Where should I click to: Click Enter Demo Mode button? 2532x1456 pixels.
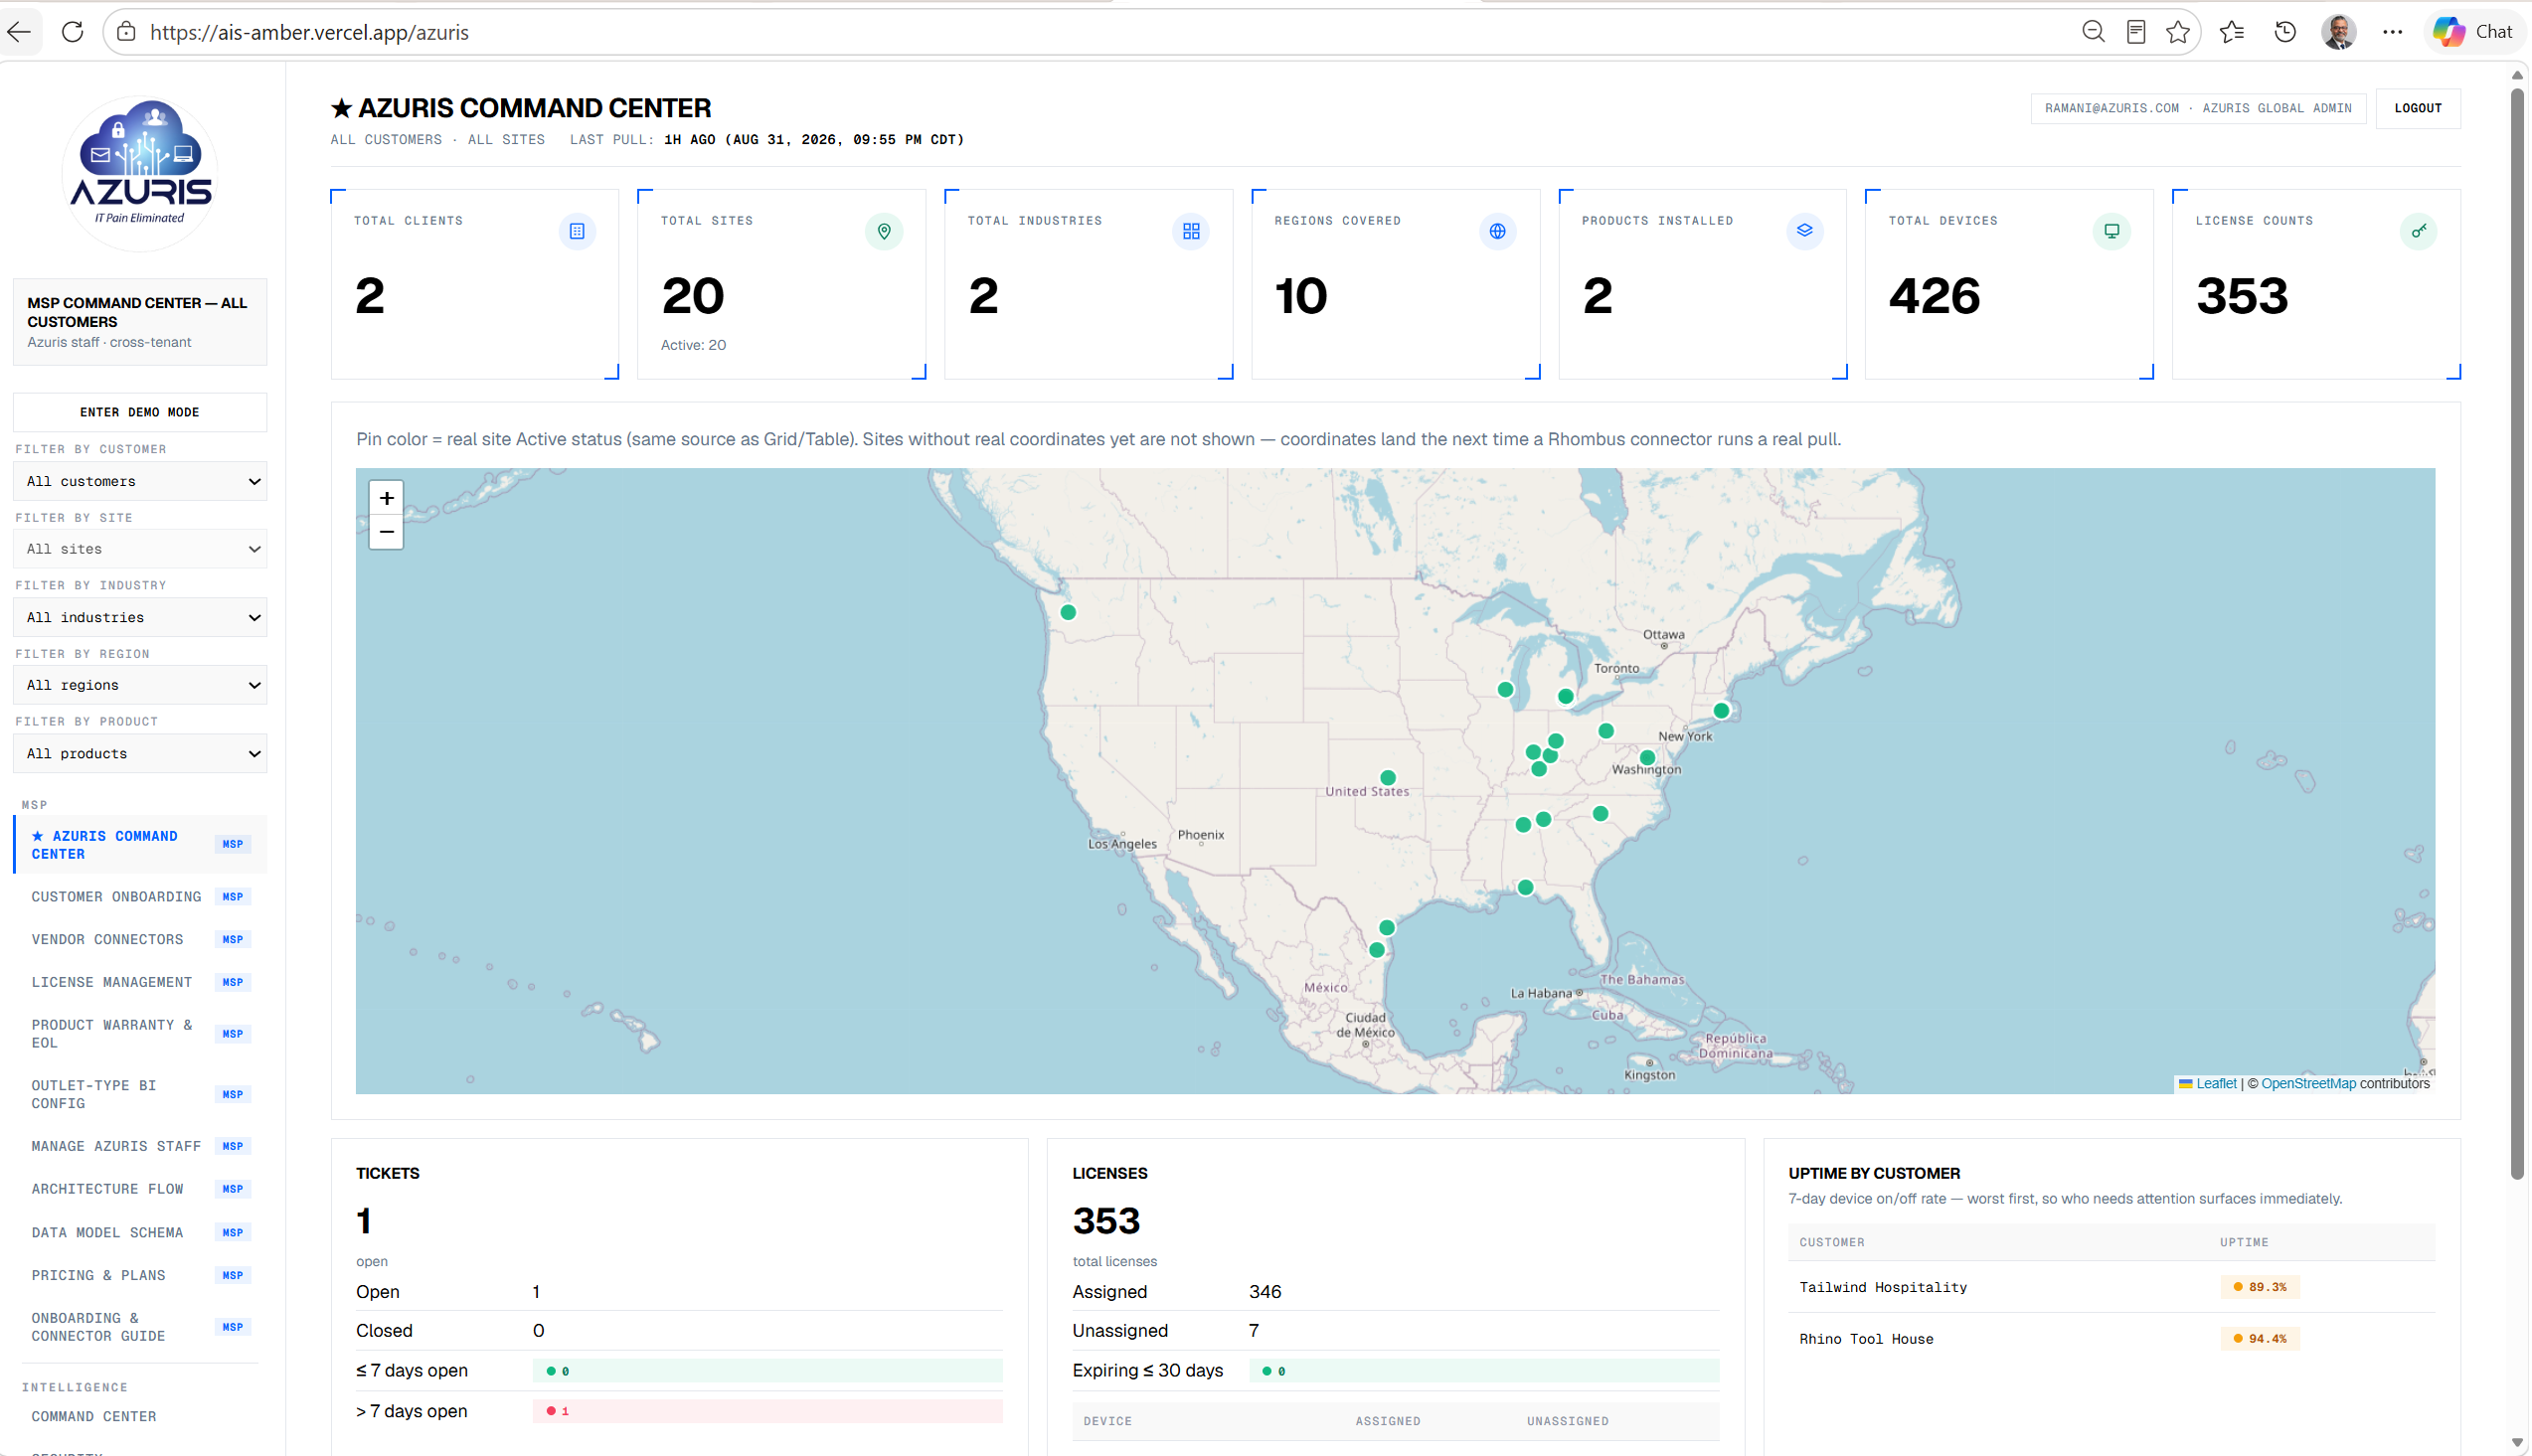(x=140, y=412)
